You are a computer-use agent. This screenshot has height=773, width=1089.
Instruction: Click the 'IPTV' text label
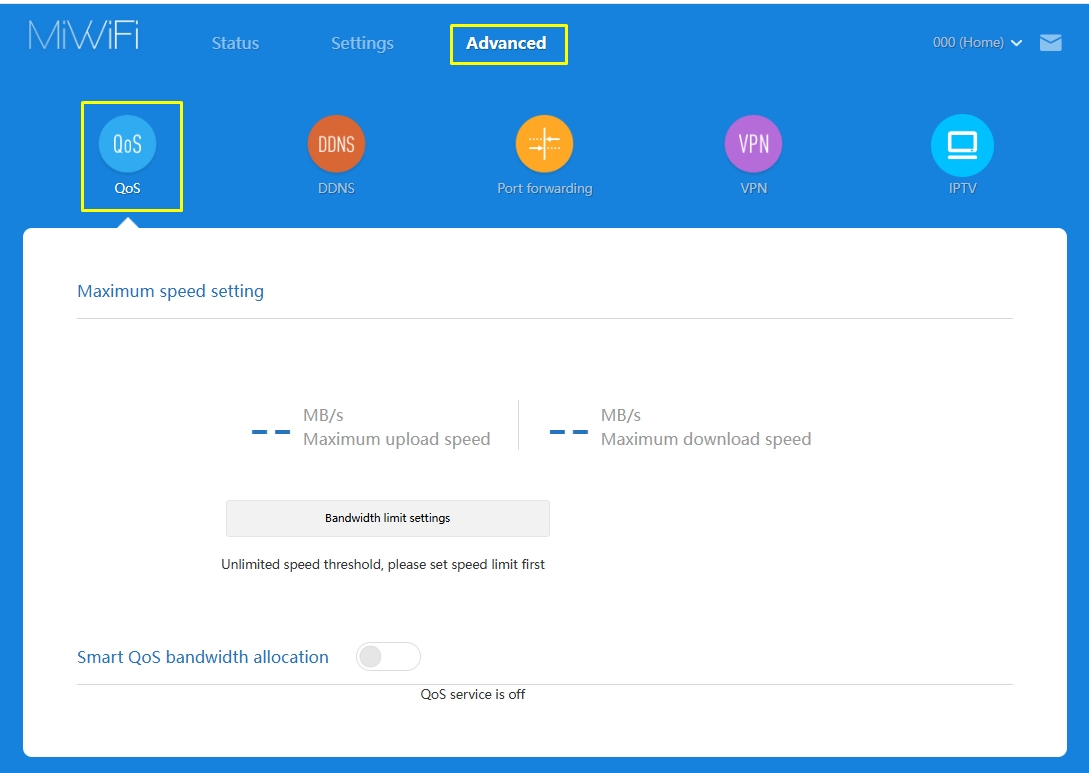[961, 188]
